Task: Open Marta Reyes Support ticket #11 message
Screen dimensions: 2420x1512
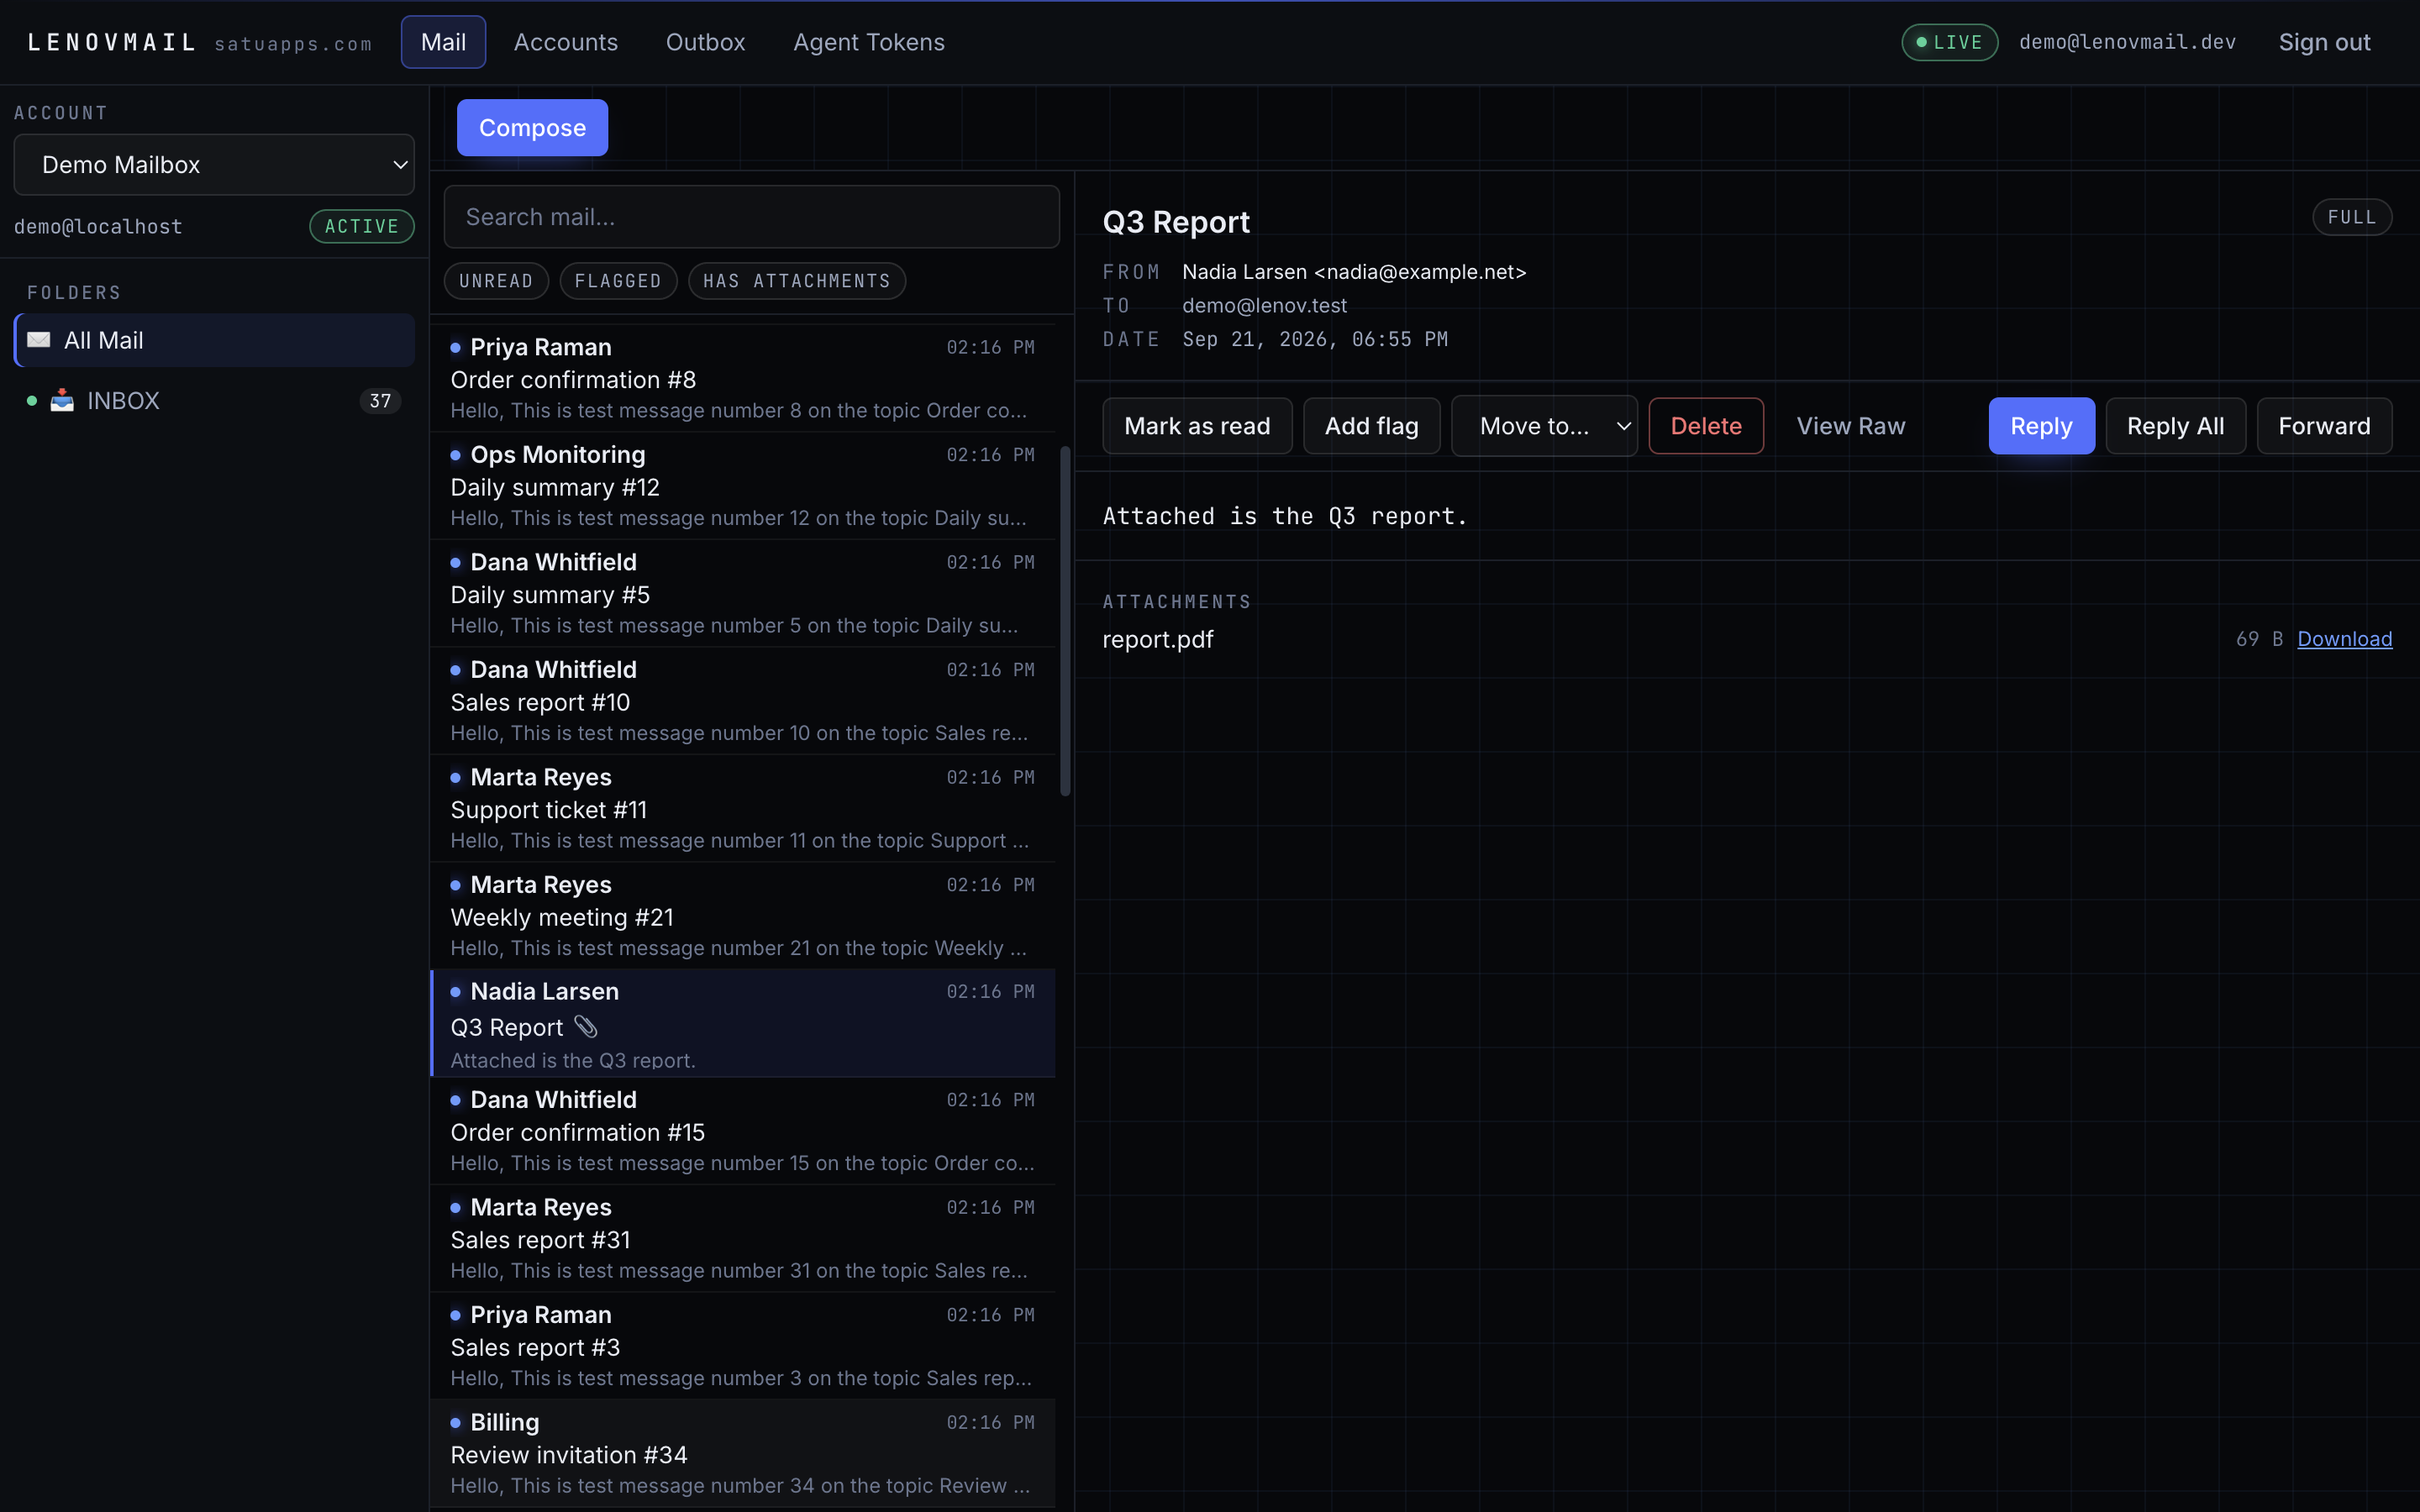Action: click(x=742, y=808)
